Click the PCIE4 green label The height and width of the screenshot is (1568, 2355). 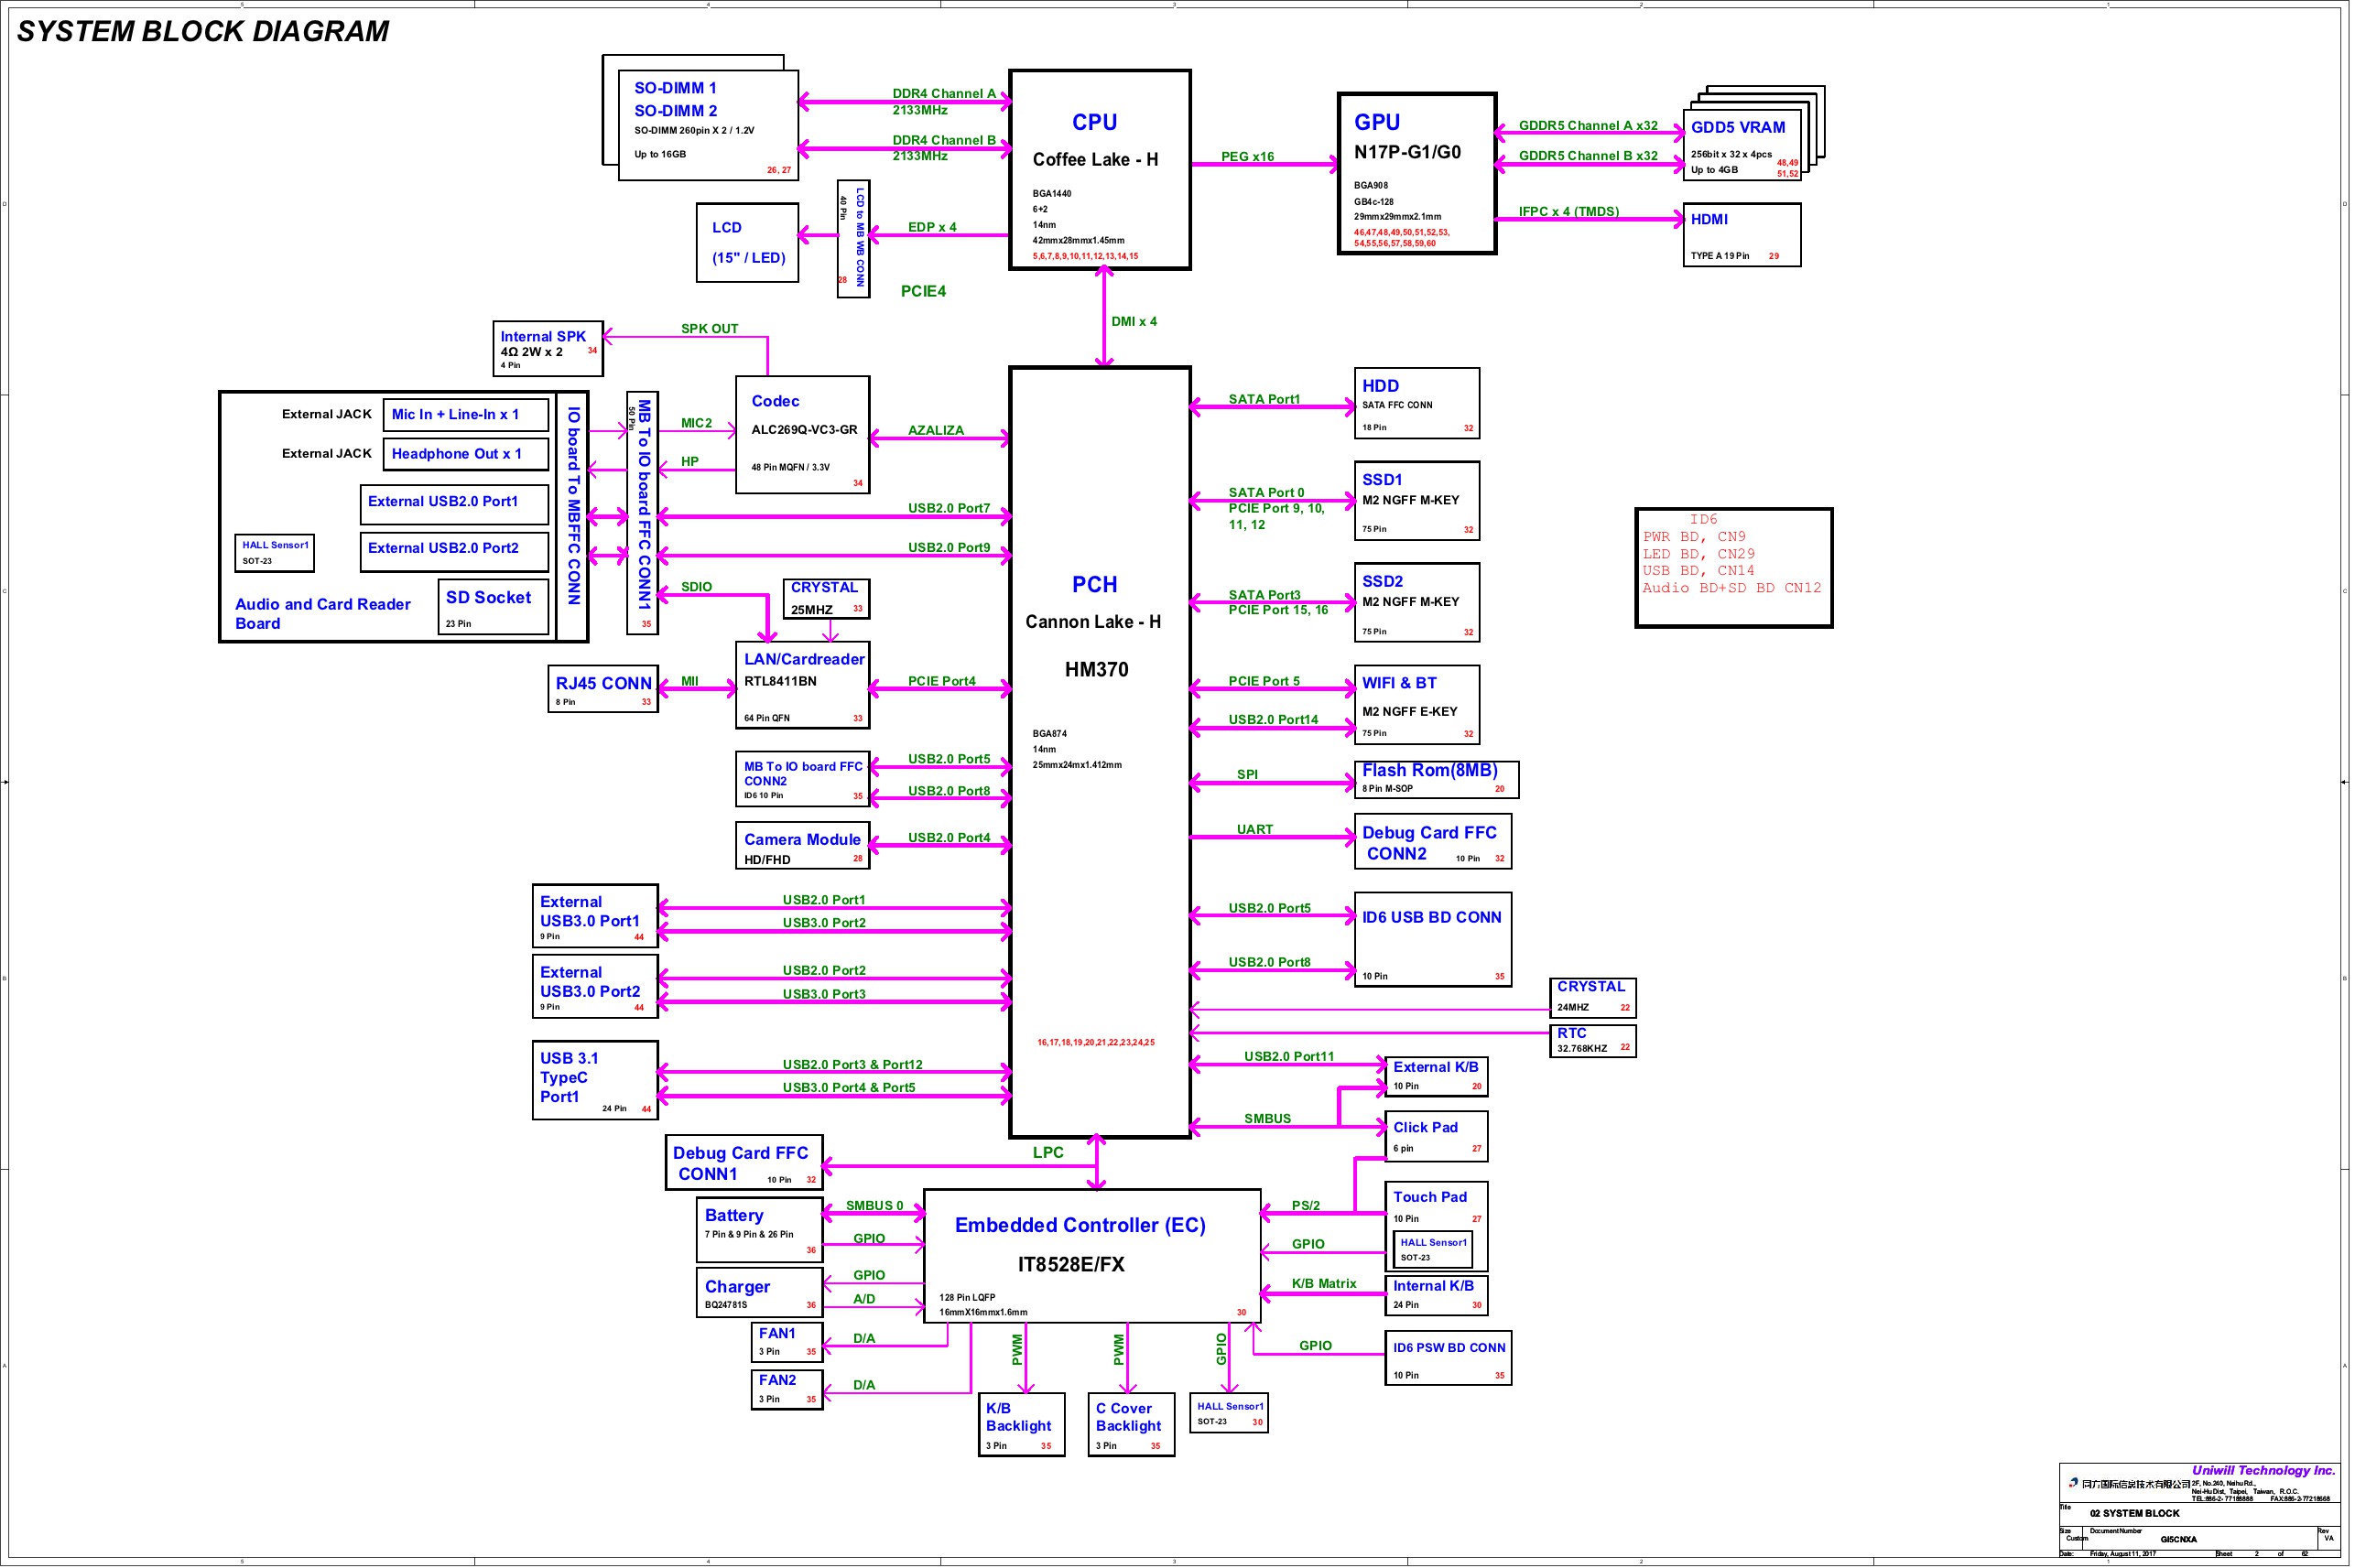tap(923, 292)
